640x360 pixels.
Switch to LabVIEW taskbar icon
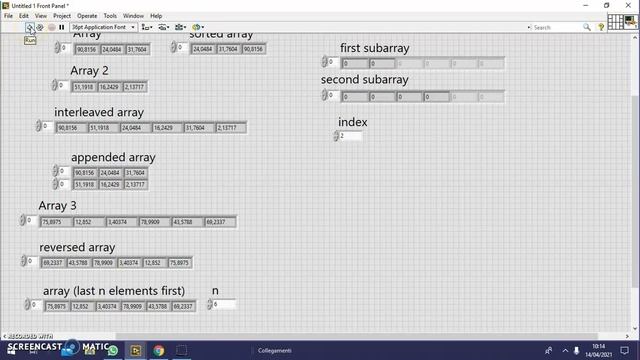coord(136,350)
